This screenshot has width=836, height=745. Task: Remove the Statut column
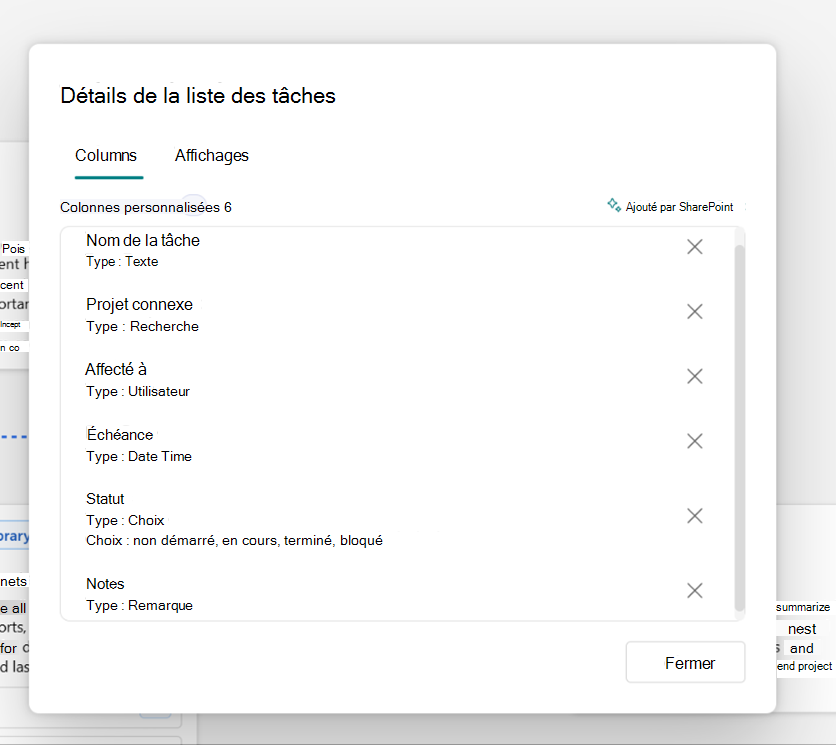[694, 516]
